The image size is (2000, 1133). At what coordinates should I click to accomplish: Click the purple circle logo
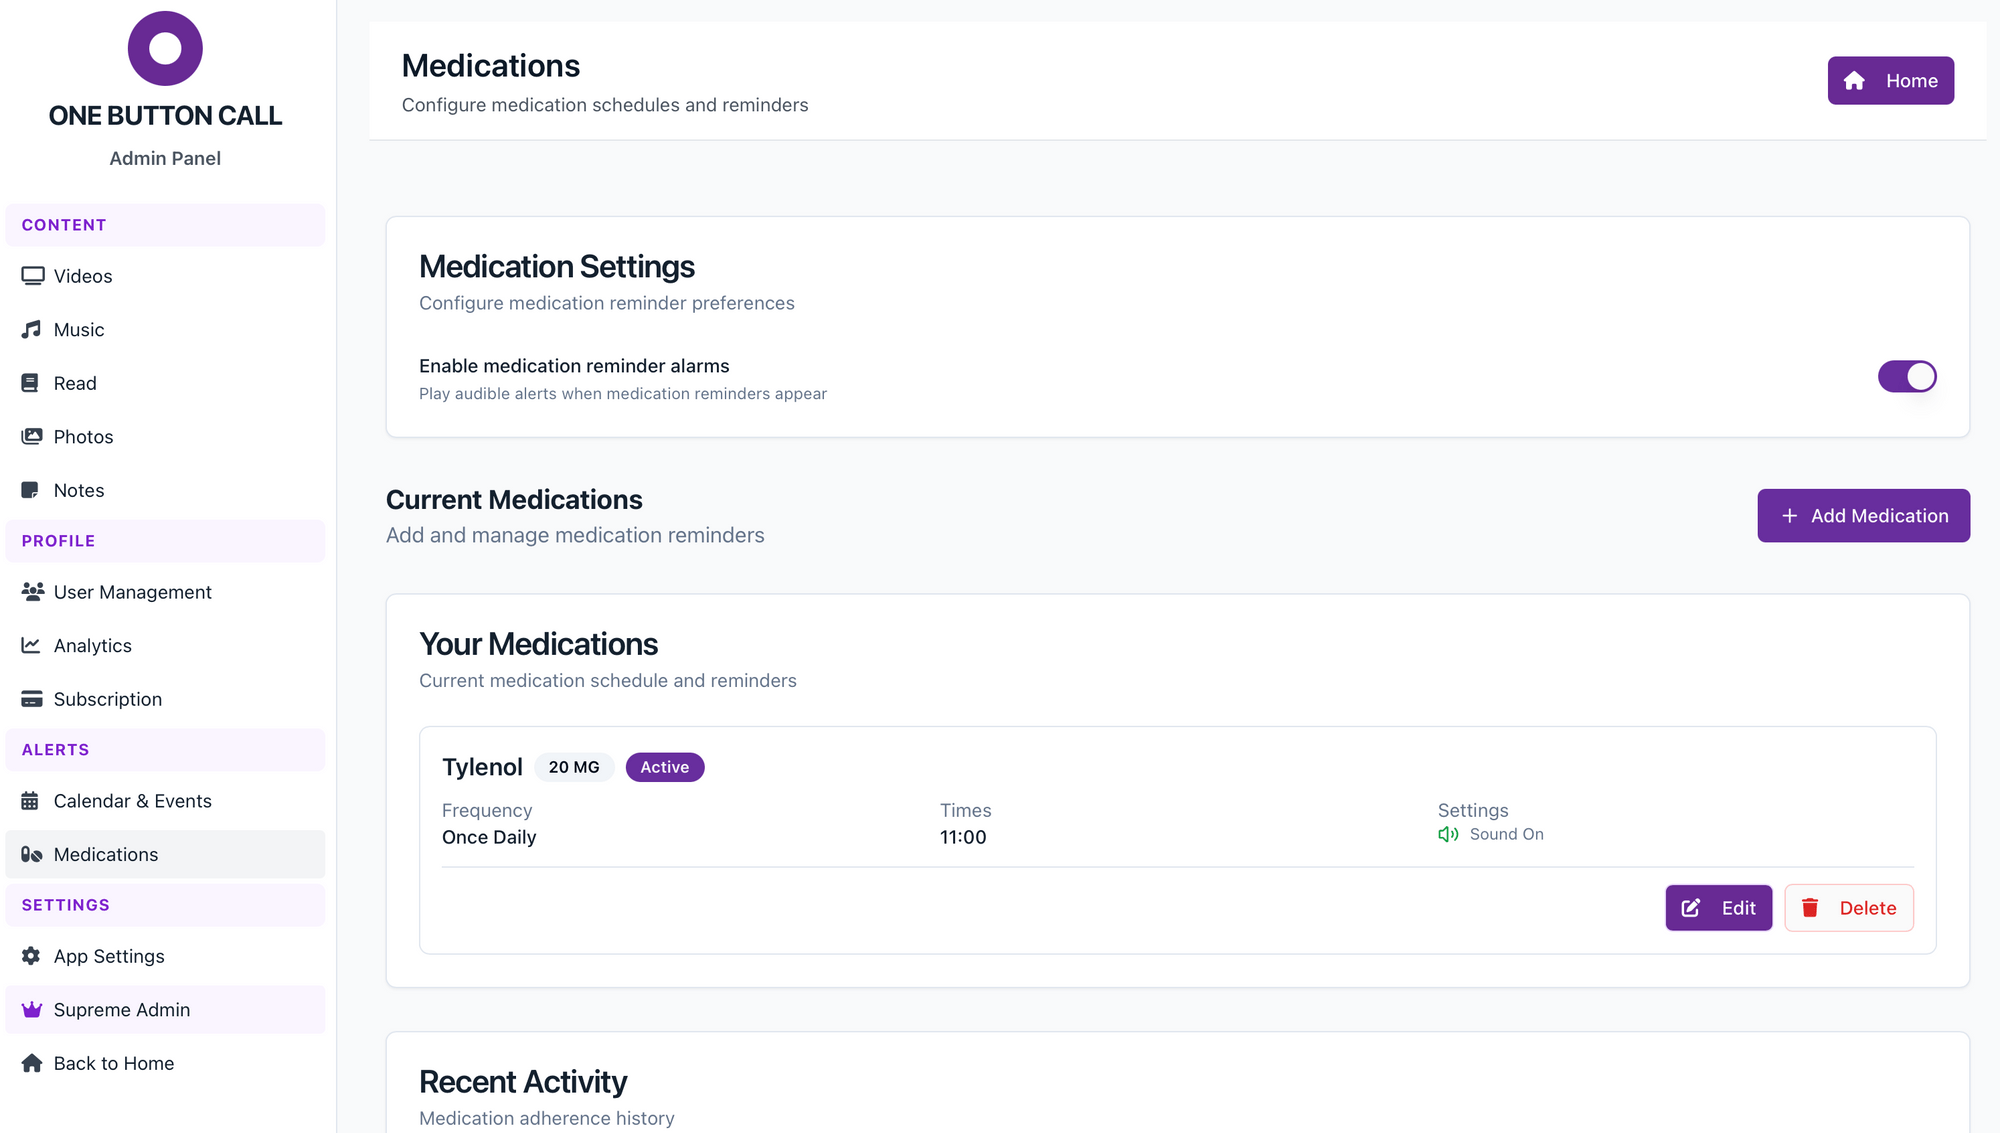point(165,48)
